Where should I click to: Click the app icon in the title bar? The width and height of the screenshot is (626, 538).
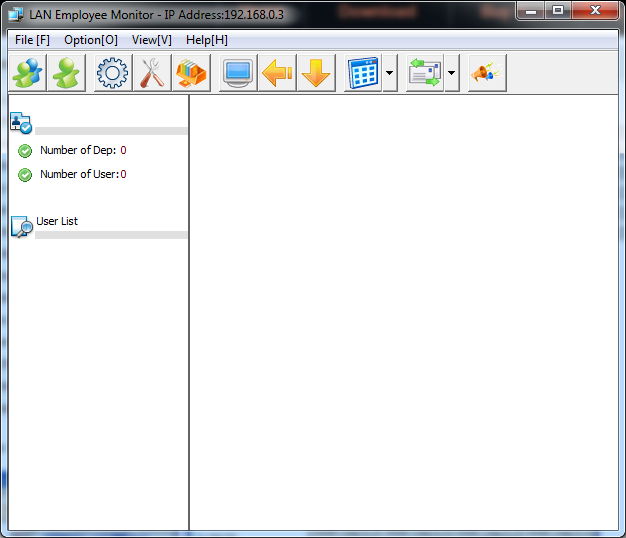click(x=16, y=15)
